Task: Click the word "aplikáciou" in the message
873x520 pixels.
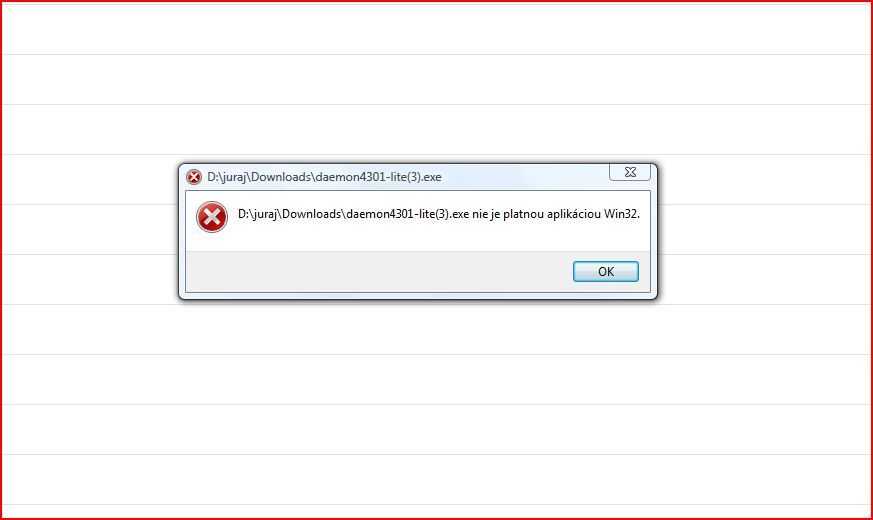Action: click(574, 214)
